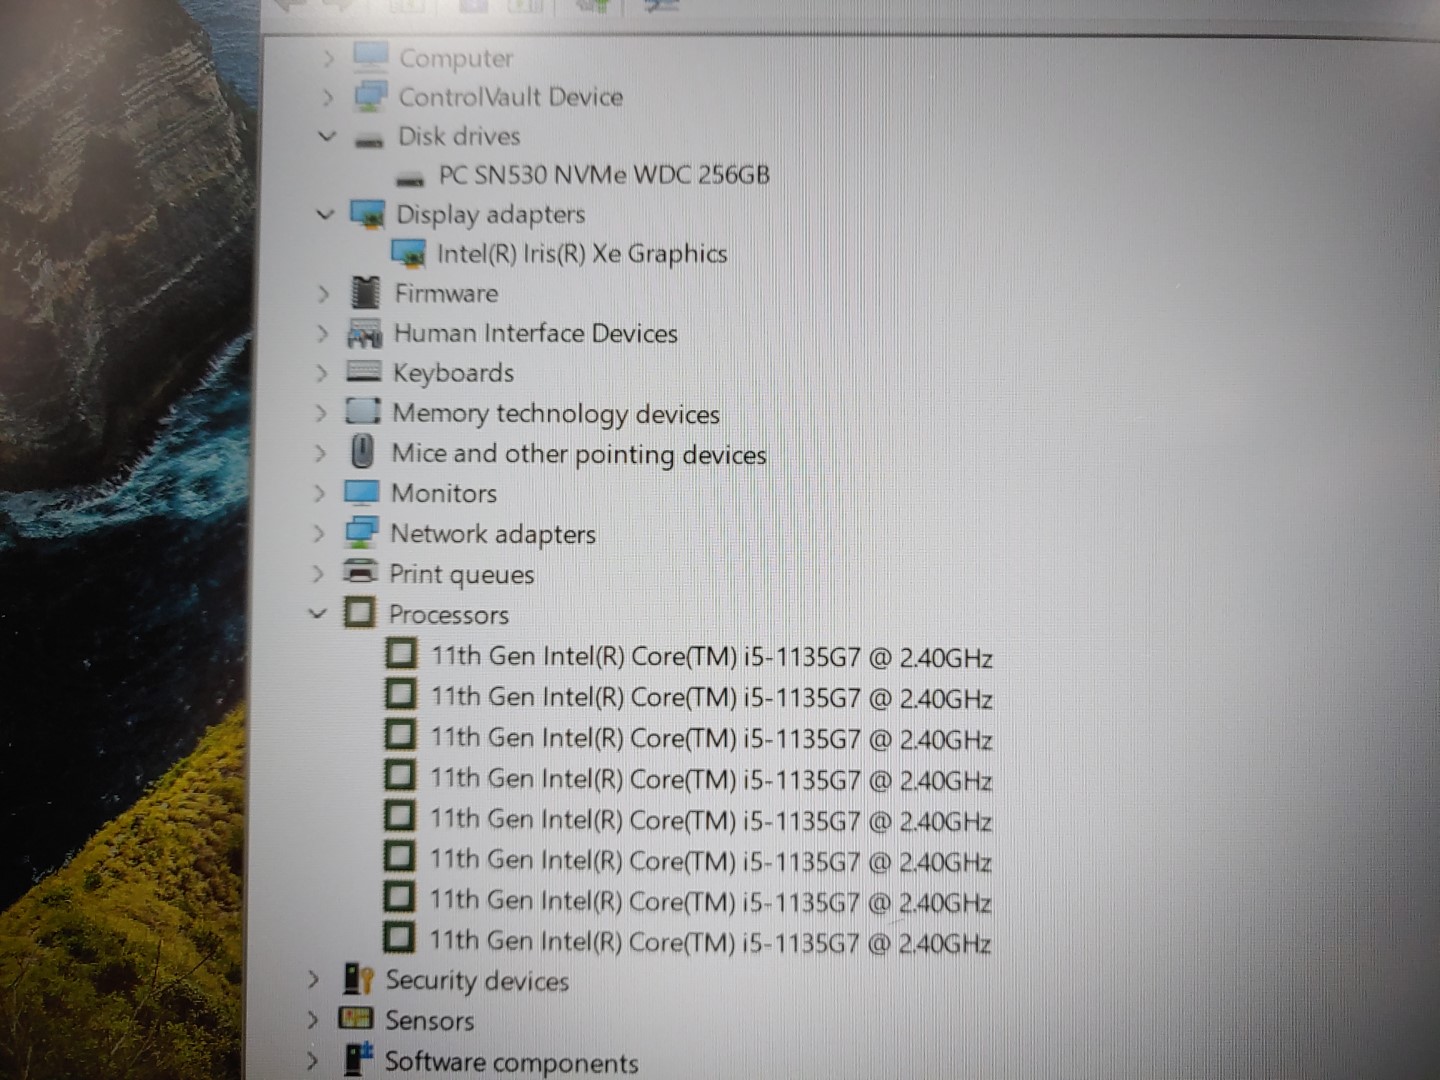Click the Sensors category icon
This screenshot has width=1440, height=1080.
(356, 1019)
